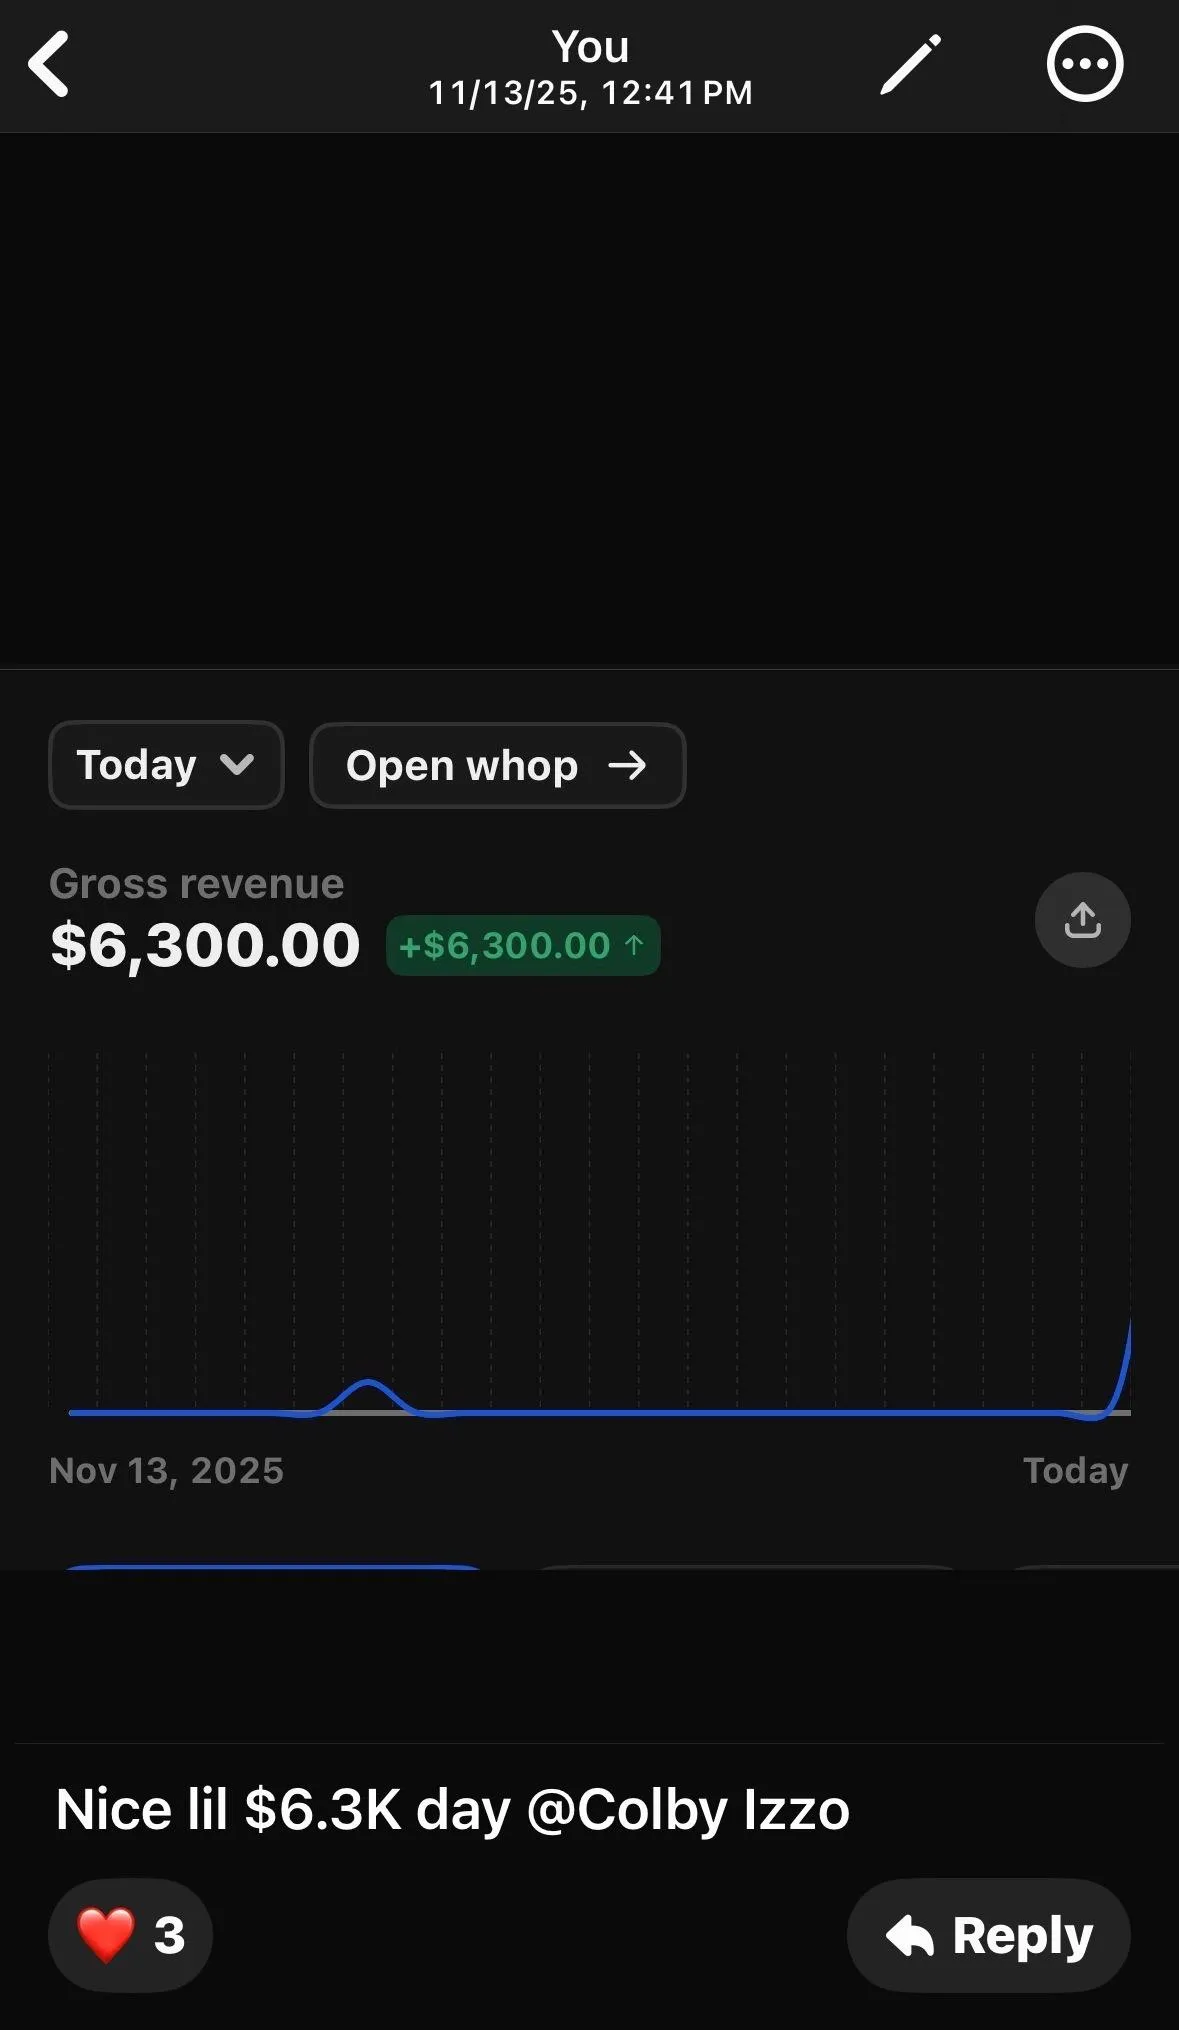Tap the back arrow icon

click(x=48, y=65)
